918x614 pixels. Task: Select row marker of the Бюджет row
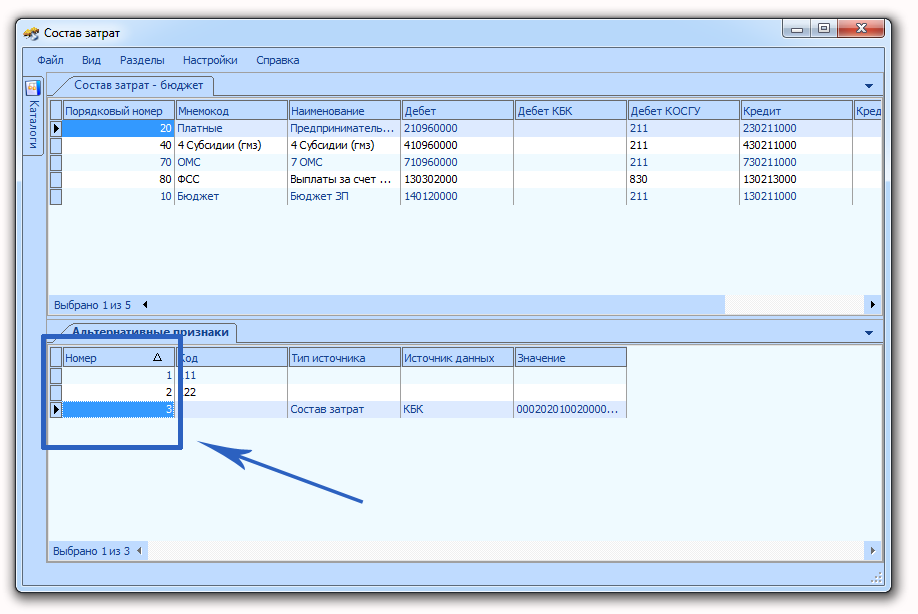click(56, 196)
